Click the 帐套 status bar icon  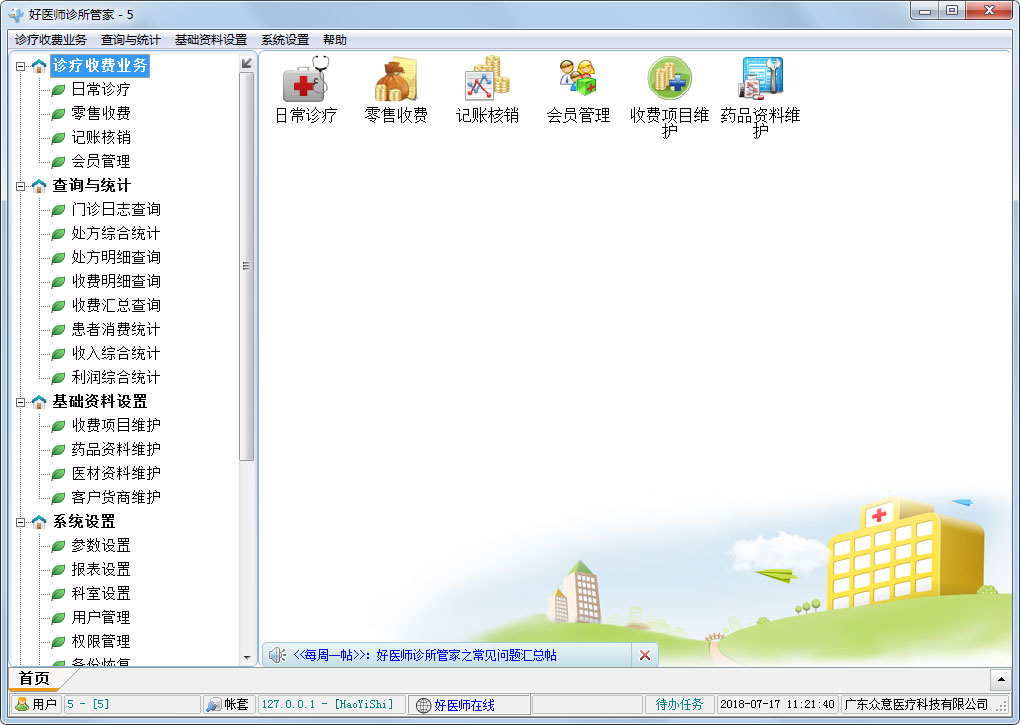[x=213, y=704]
